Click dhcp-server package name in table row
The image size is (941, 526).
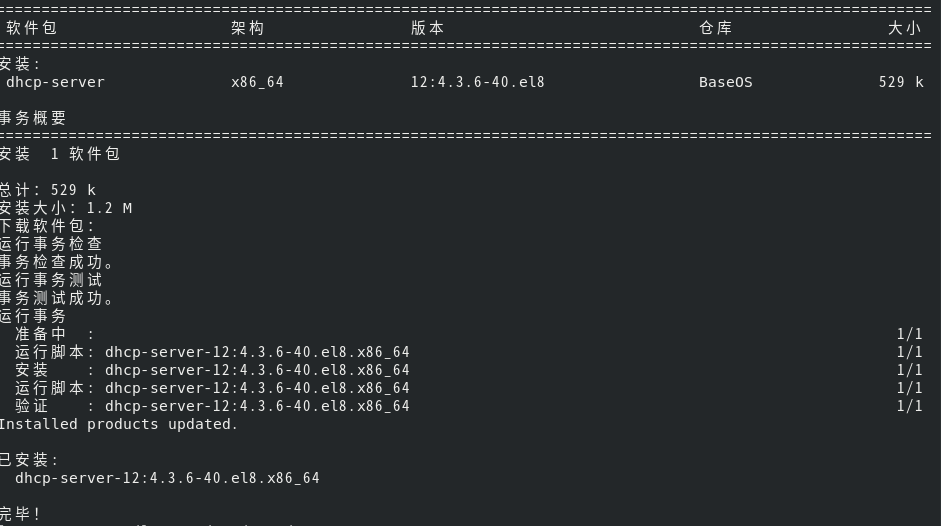(55, 82)
